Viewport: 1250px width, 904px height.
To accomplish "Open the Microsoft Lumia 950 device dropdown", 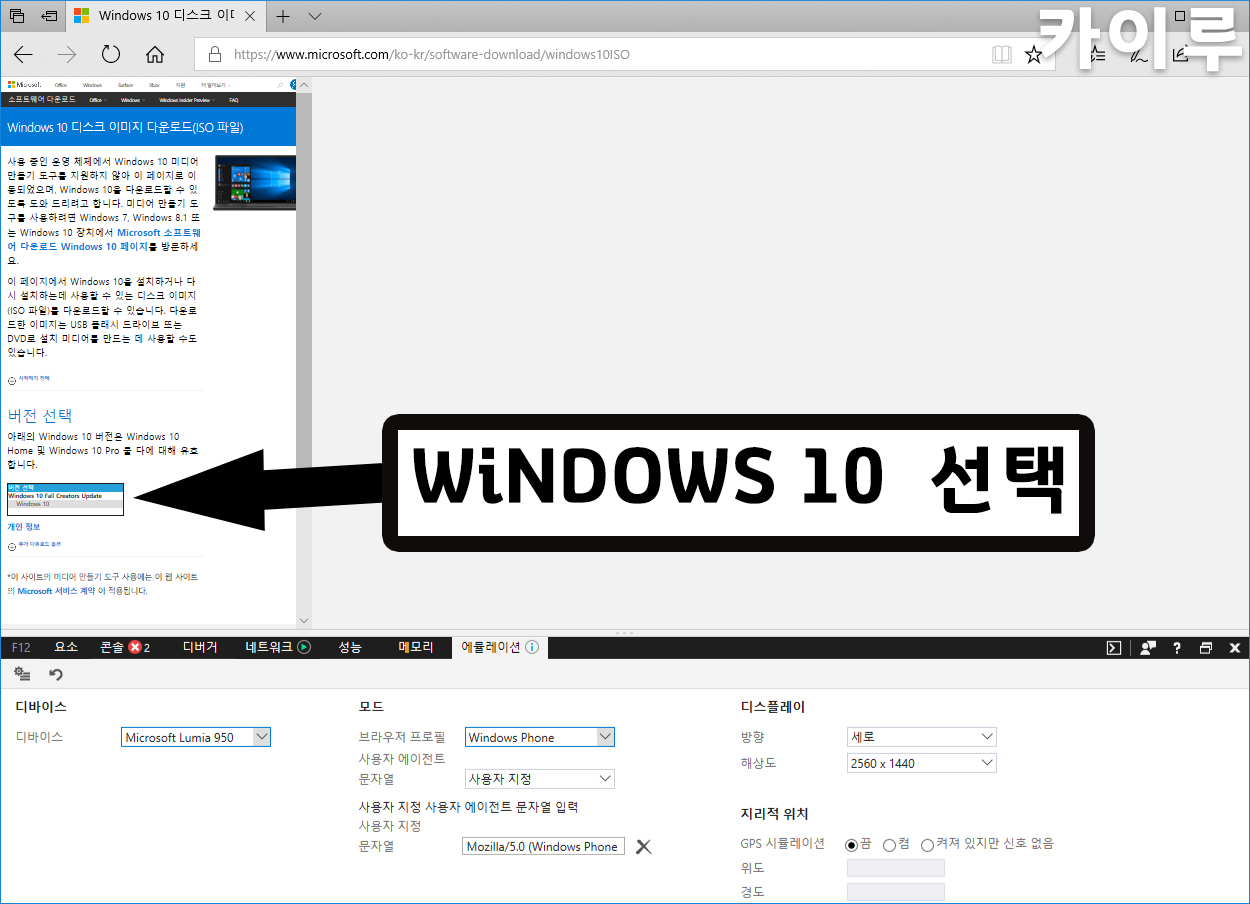I will (196, 737).
